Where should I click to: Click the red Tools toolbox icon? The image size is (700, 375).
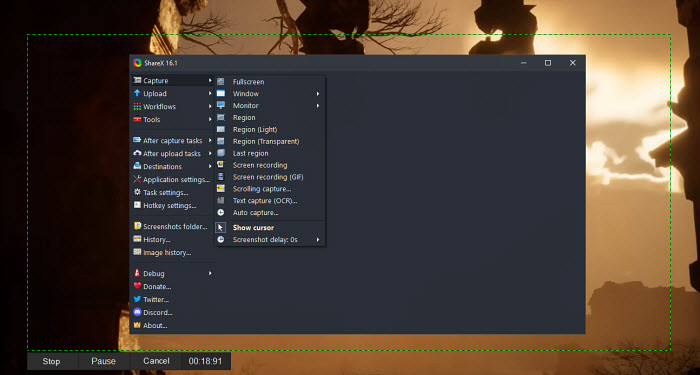coord(137,119)
